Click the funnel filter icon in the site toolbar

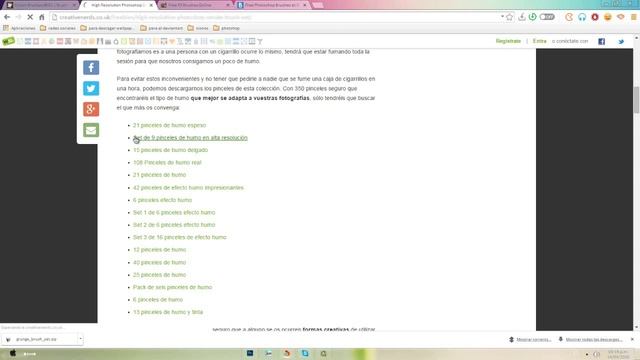260,41
